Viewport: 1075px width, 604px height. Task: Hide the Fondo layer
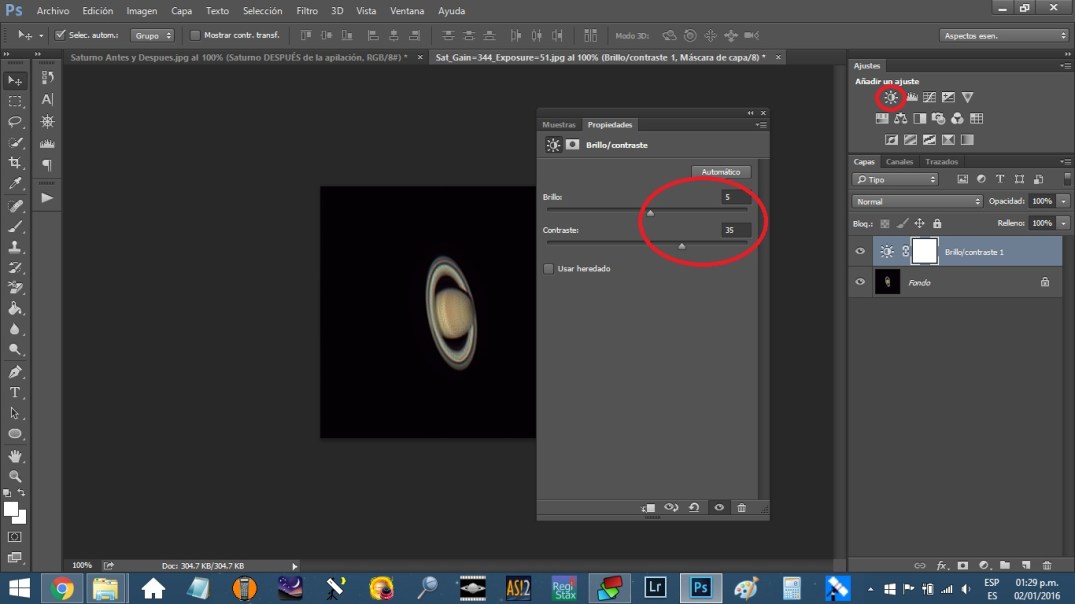(x=860, y=283)
